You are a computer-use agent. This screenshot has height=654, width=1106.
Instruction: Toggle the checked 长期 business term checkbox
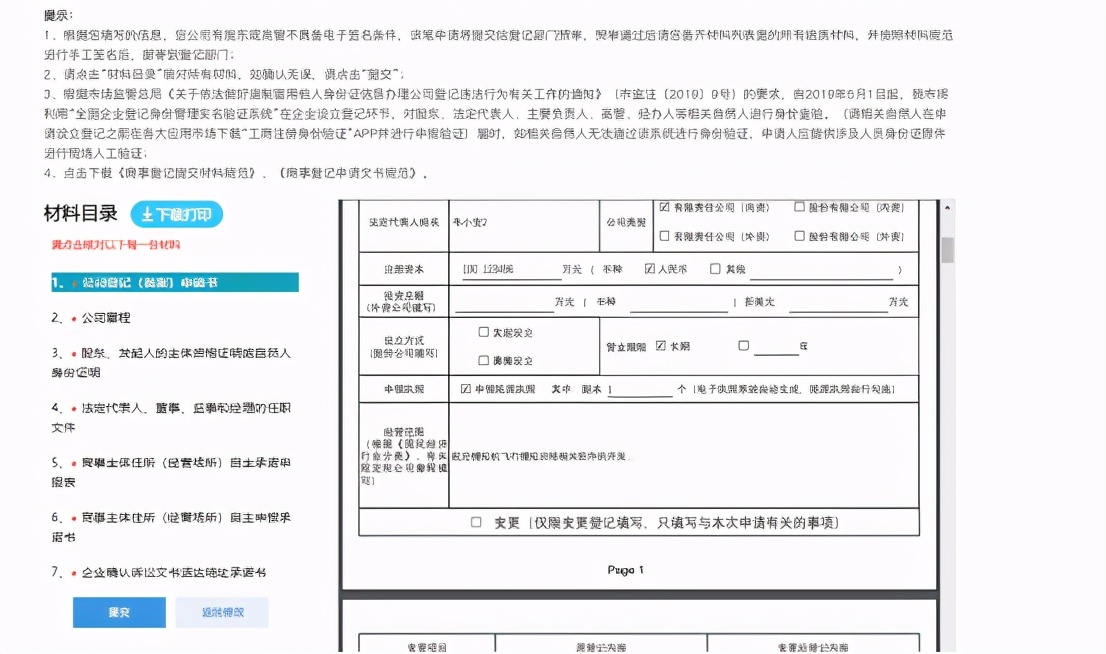click(x=661, y=346)
